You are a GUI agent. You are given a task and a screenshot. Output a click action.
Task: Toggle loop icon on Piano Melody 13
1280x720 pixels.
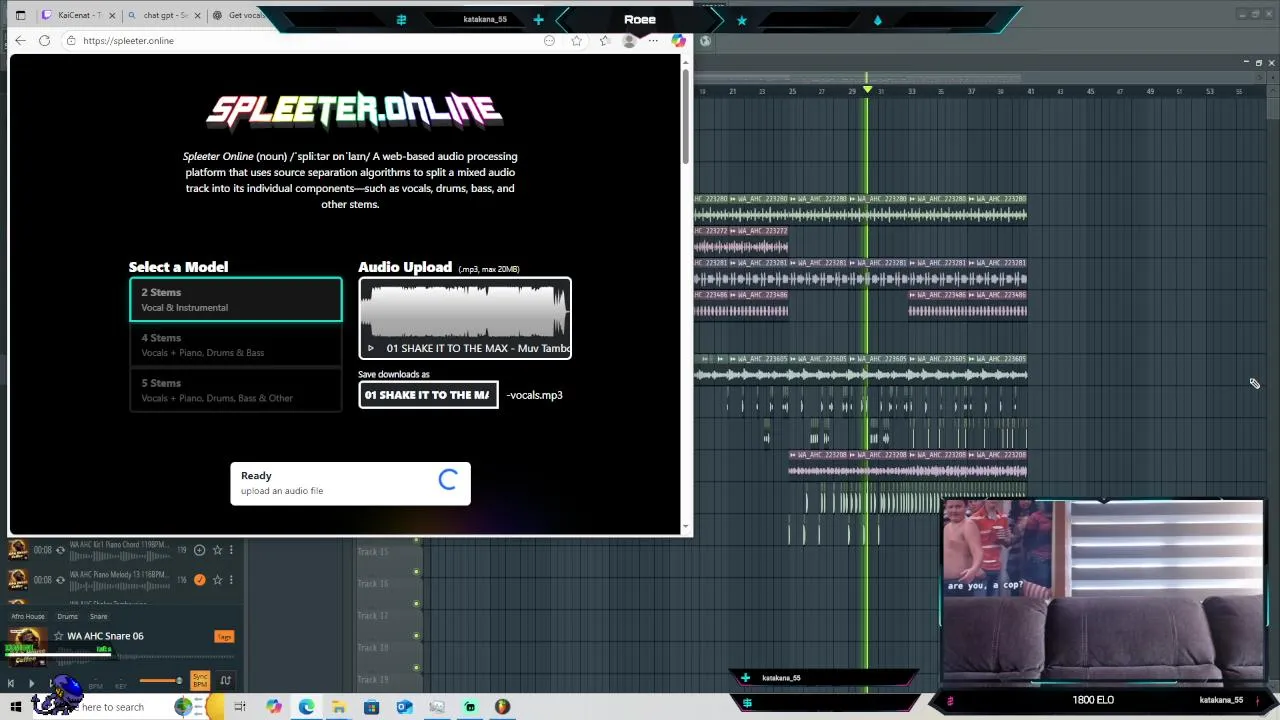tap(60, 580)
